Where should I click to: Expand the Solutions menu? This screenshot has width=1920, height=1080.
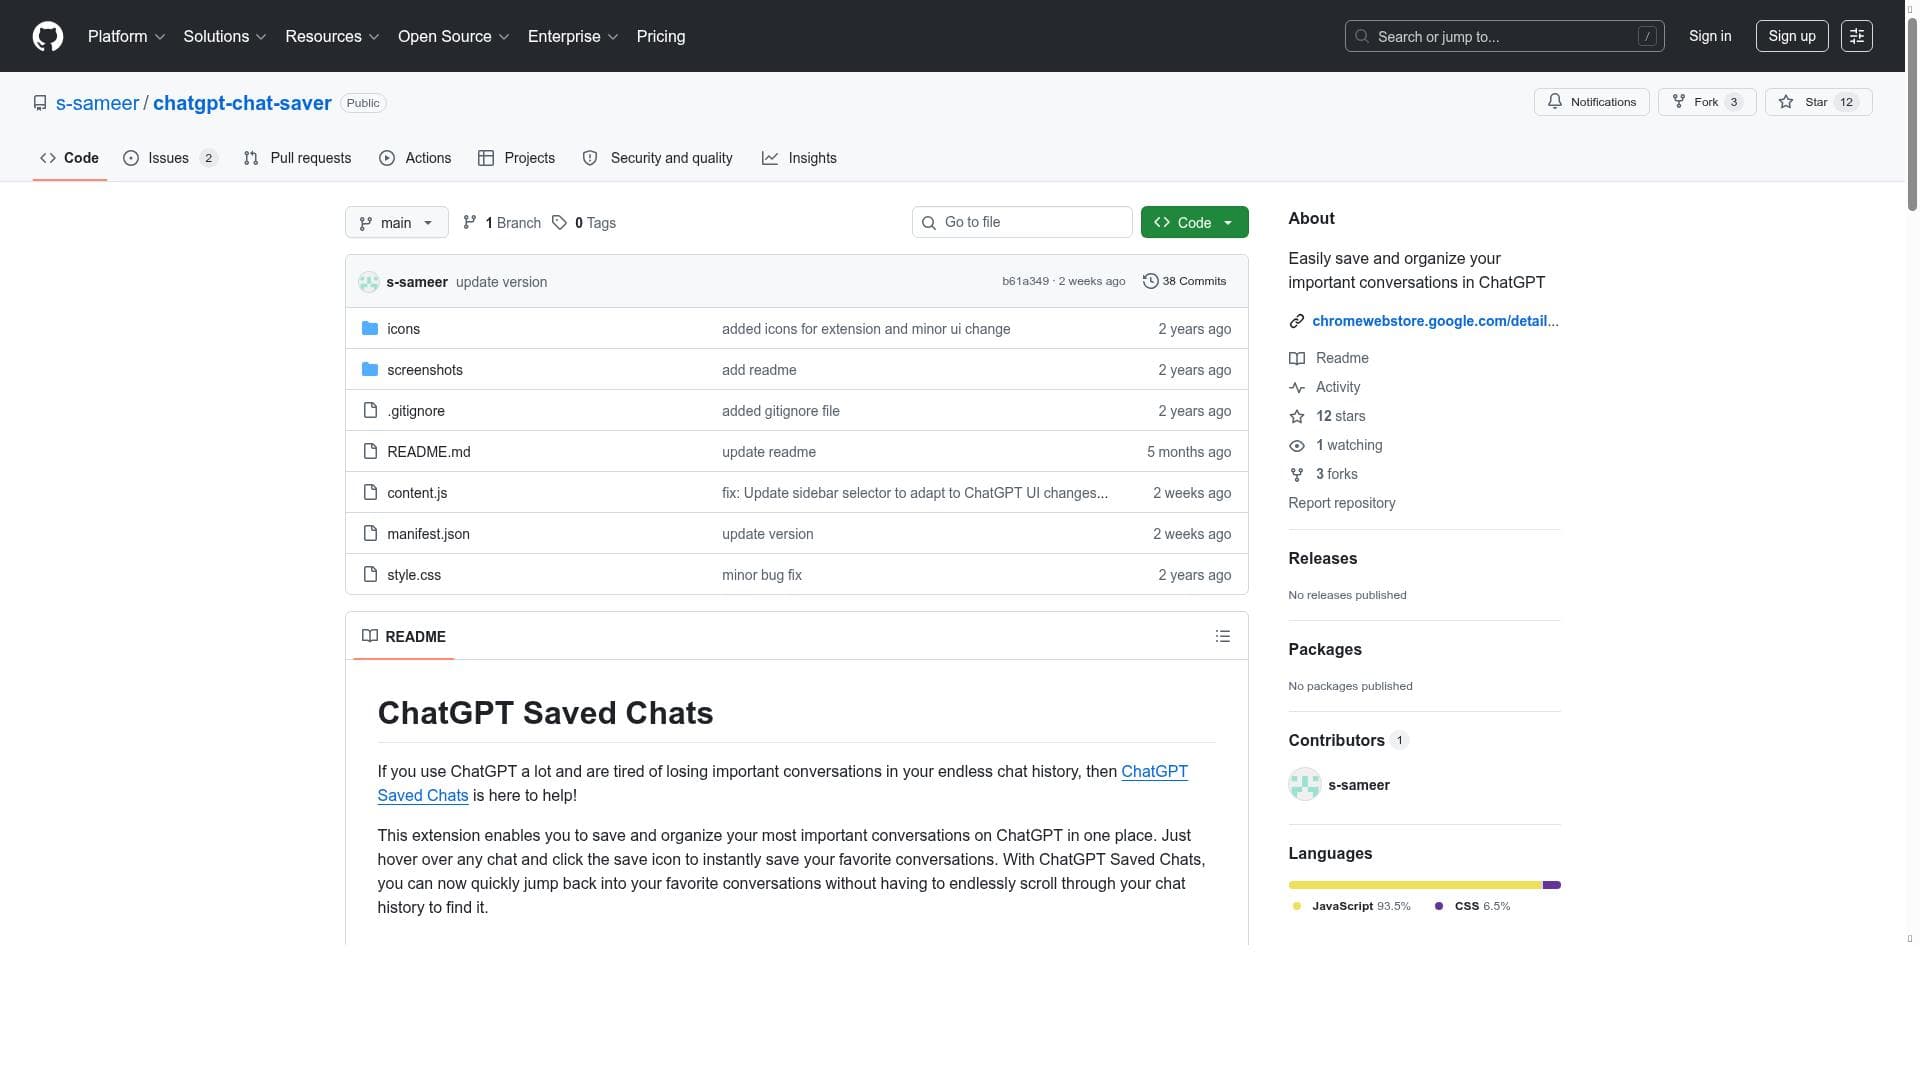tap(225, 36)
